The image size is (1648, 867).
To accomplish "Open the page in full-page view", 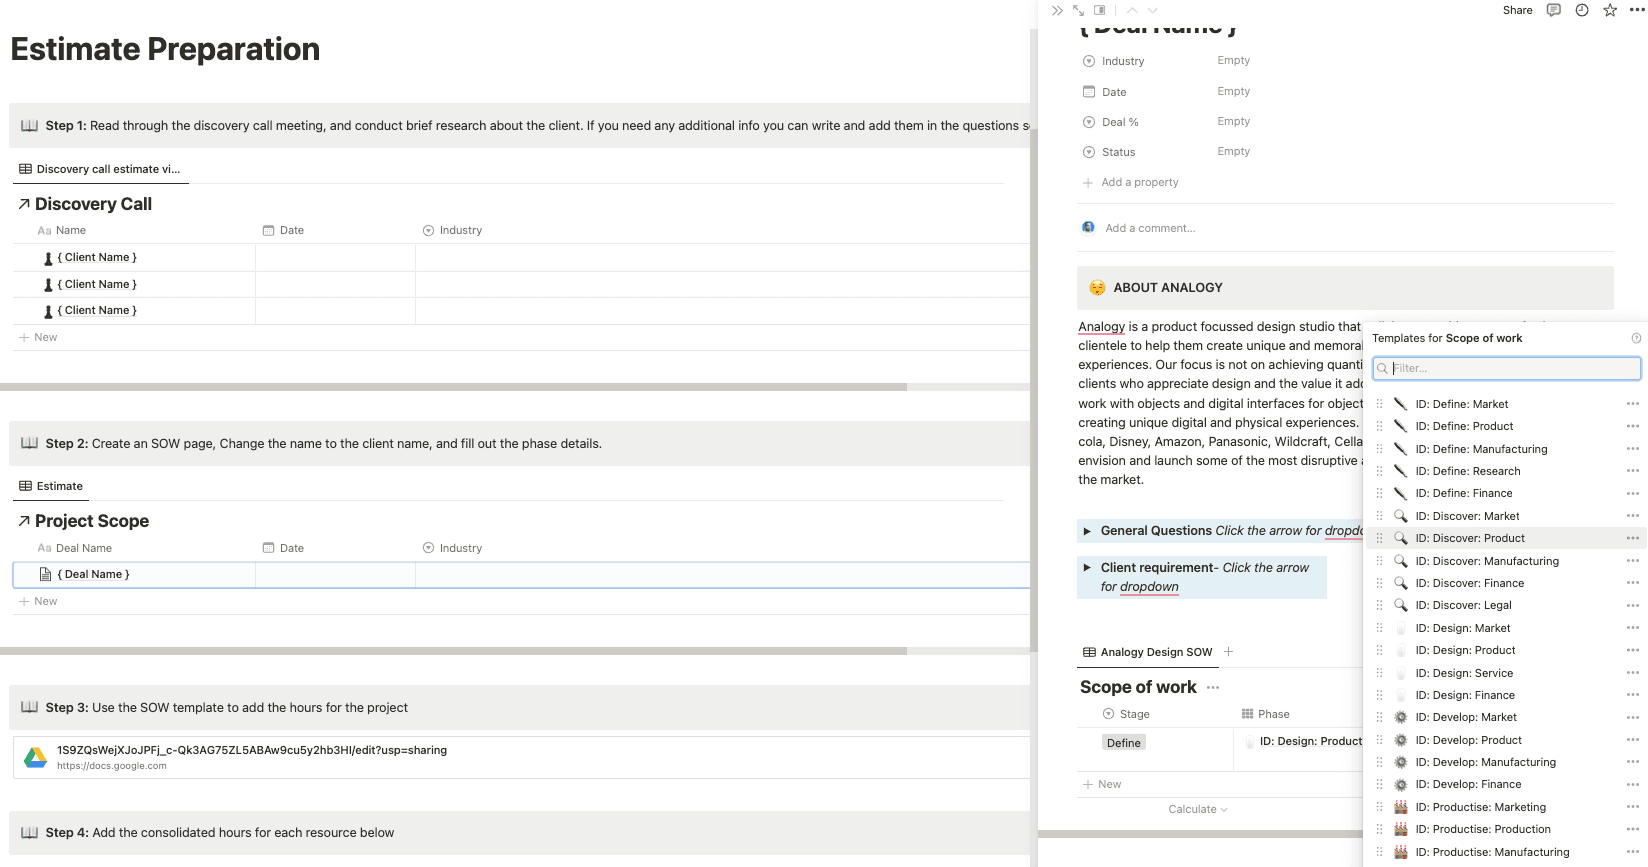I will [x=1078, y=10].
